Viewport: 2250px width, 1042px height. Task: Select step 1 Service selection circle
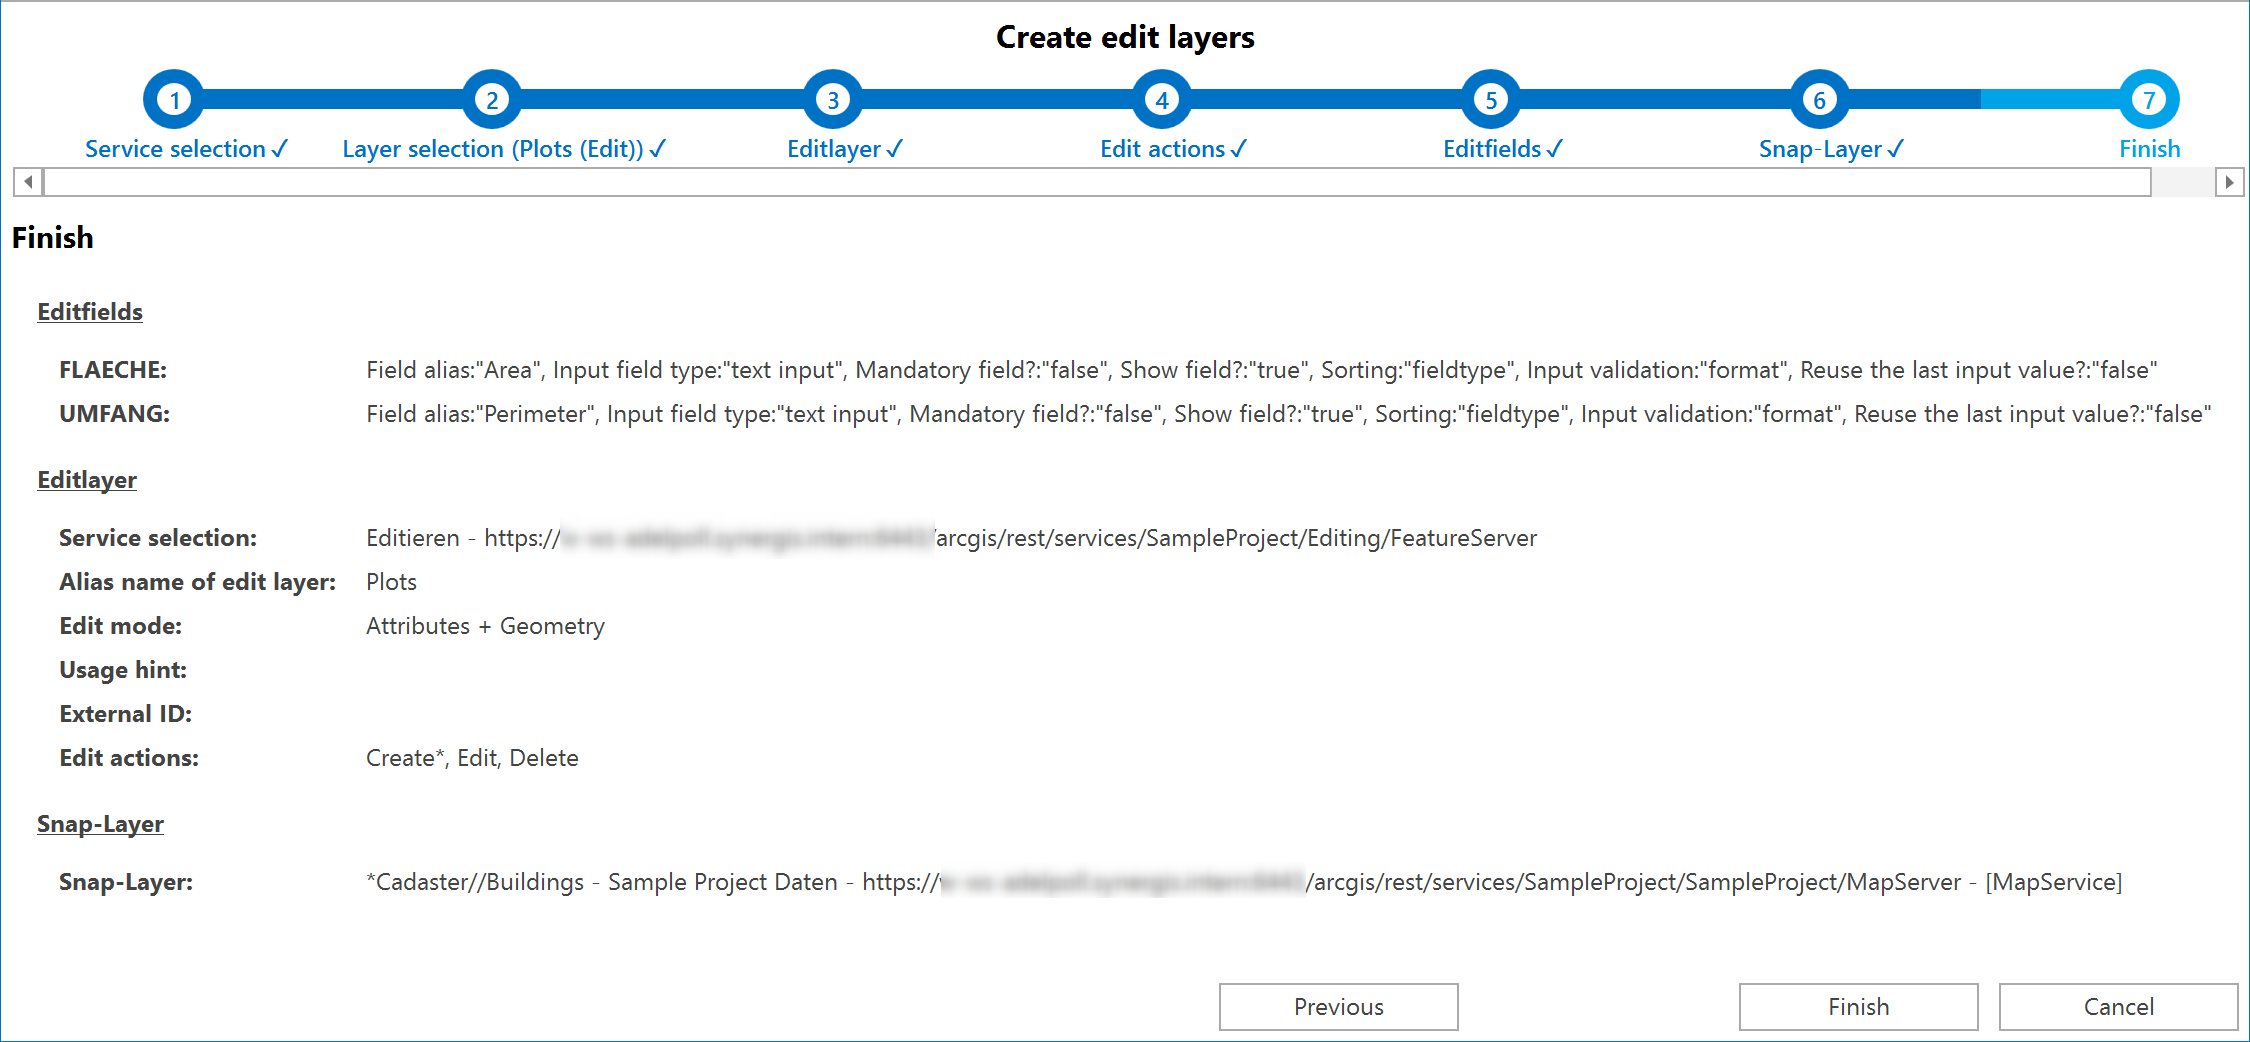[x=175, y=98]
